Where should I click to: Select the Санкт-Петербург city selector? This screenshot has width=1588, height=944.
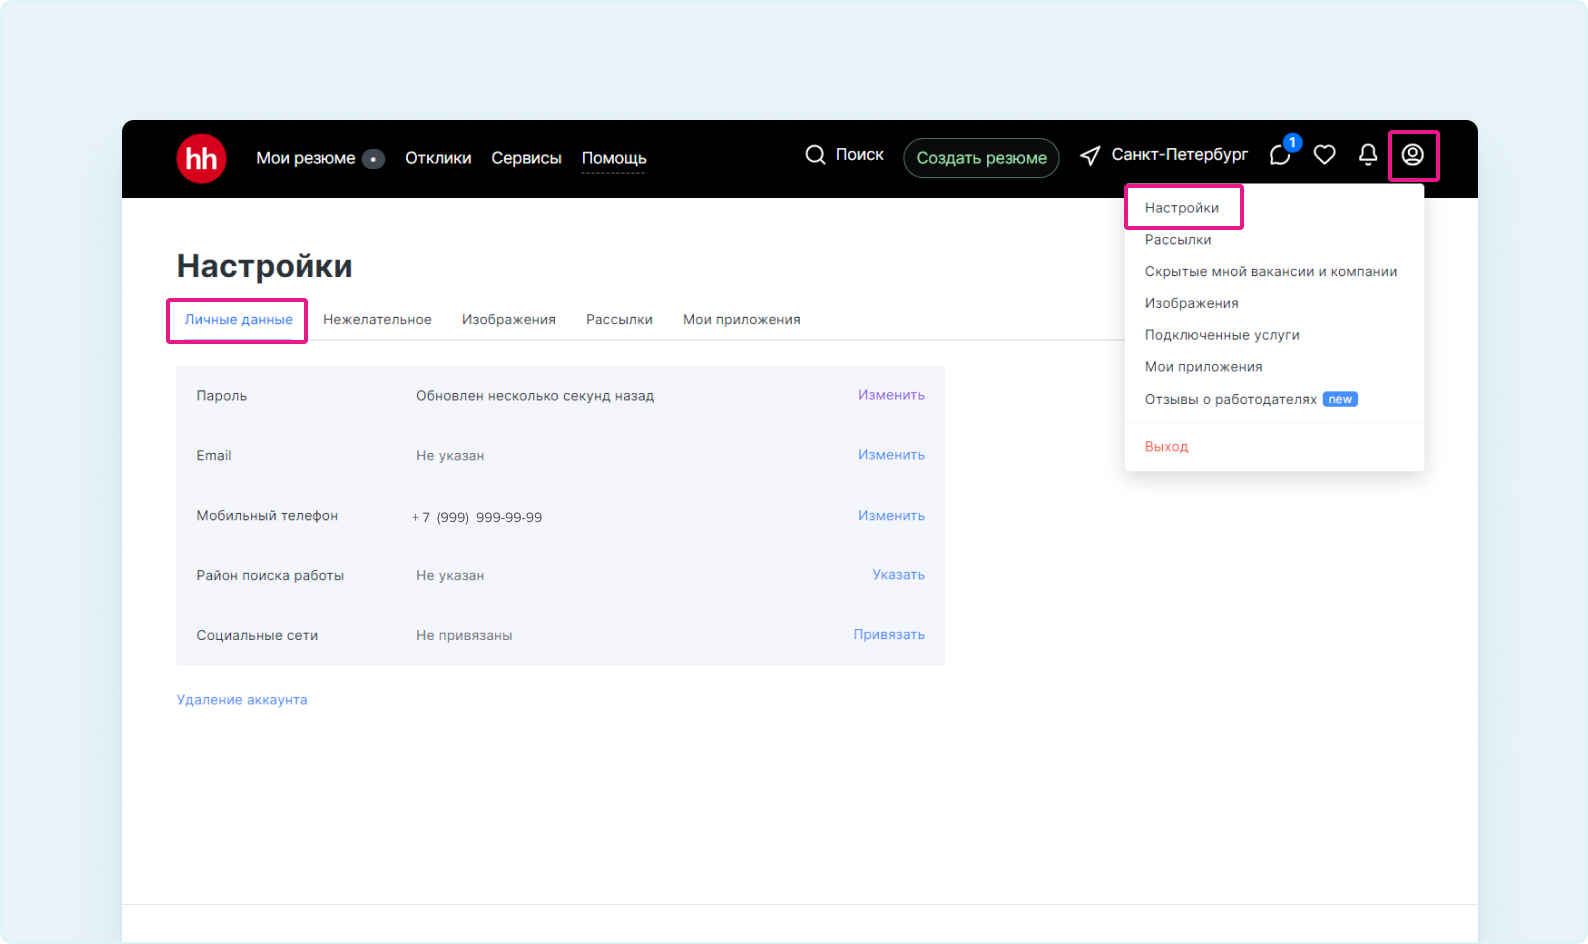pyautogui.click(x=1179, y=154)
